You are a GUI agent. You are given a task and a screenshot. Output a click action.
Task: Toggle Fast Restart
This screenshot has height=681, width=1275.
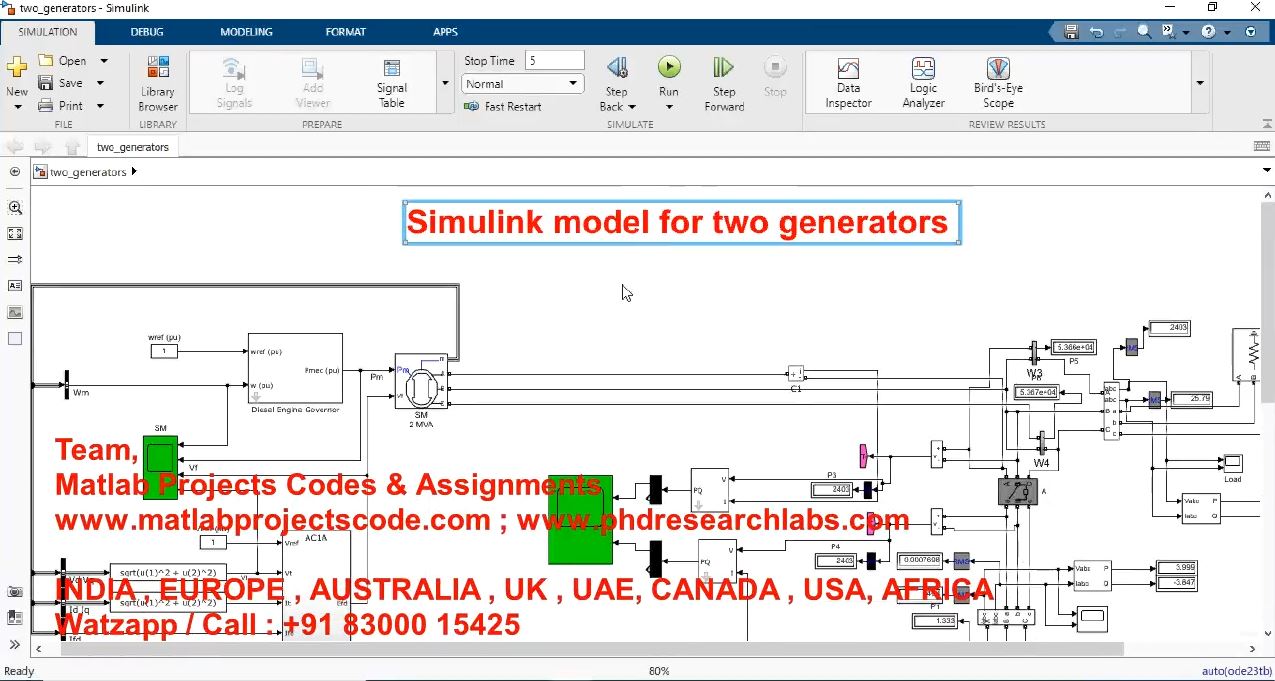(x=503, y=106)
